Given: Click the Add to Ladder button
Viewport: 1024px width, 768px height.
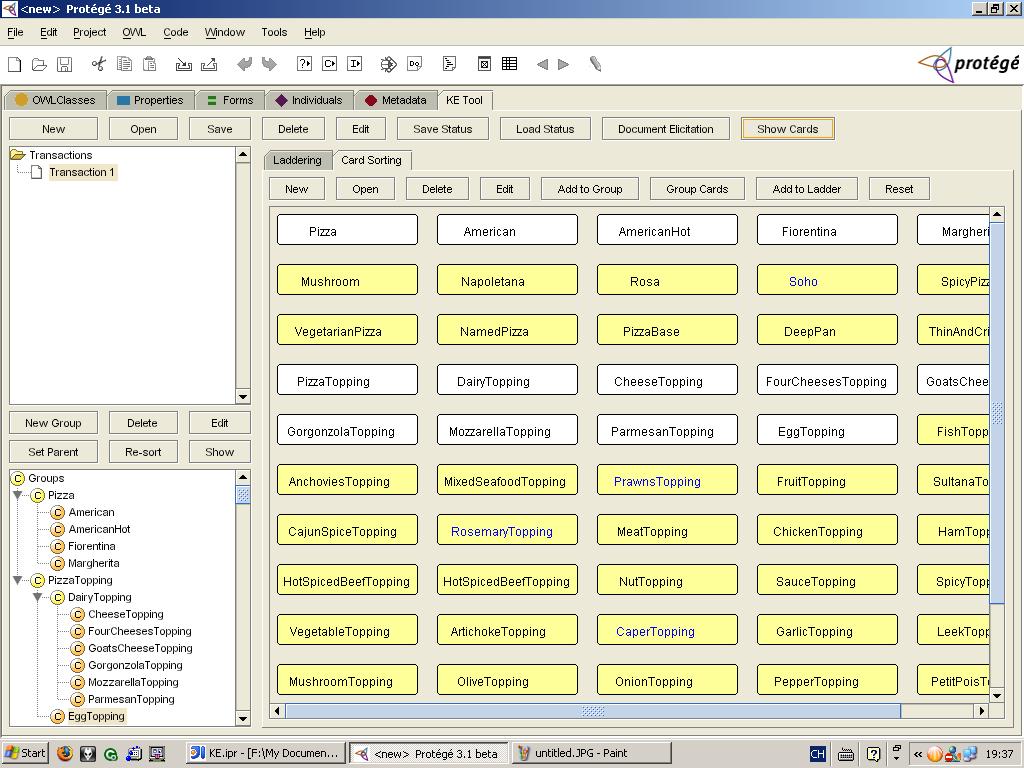Looking at the screenshot, I should tap(807, 189).
